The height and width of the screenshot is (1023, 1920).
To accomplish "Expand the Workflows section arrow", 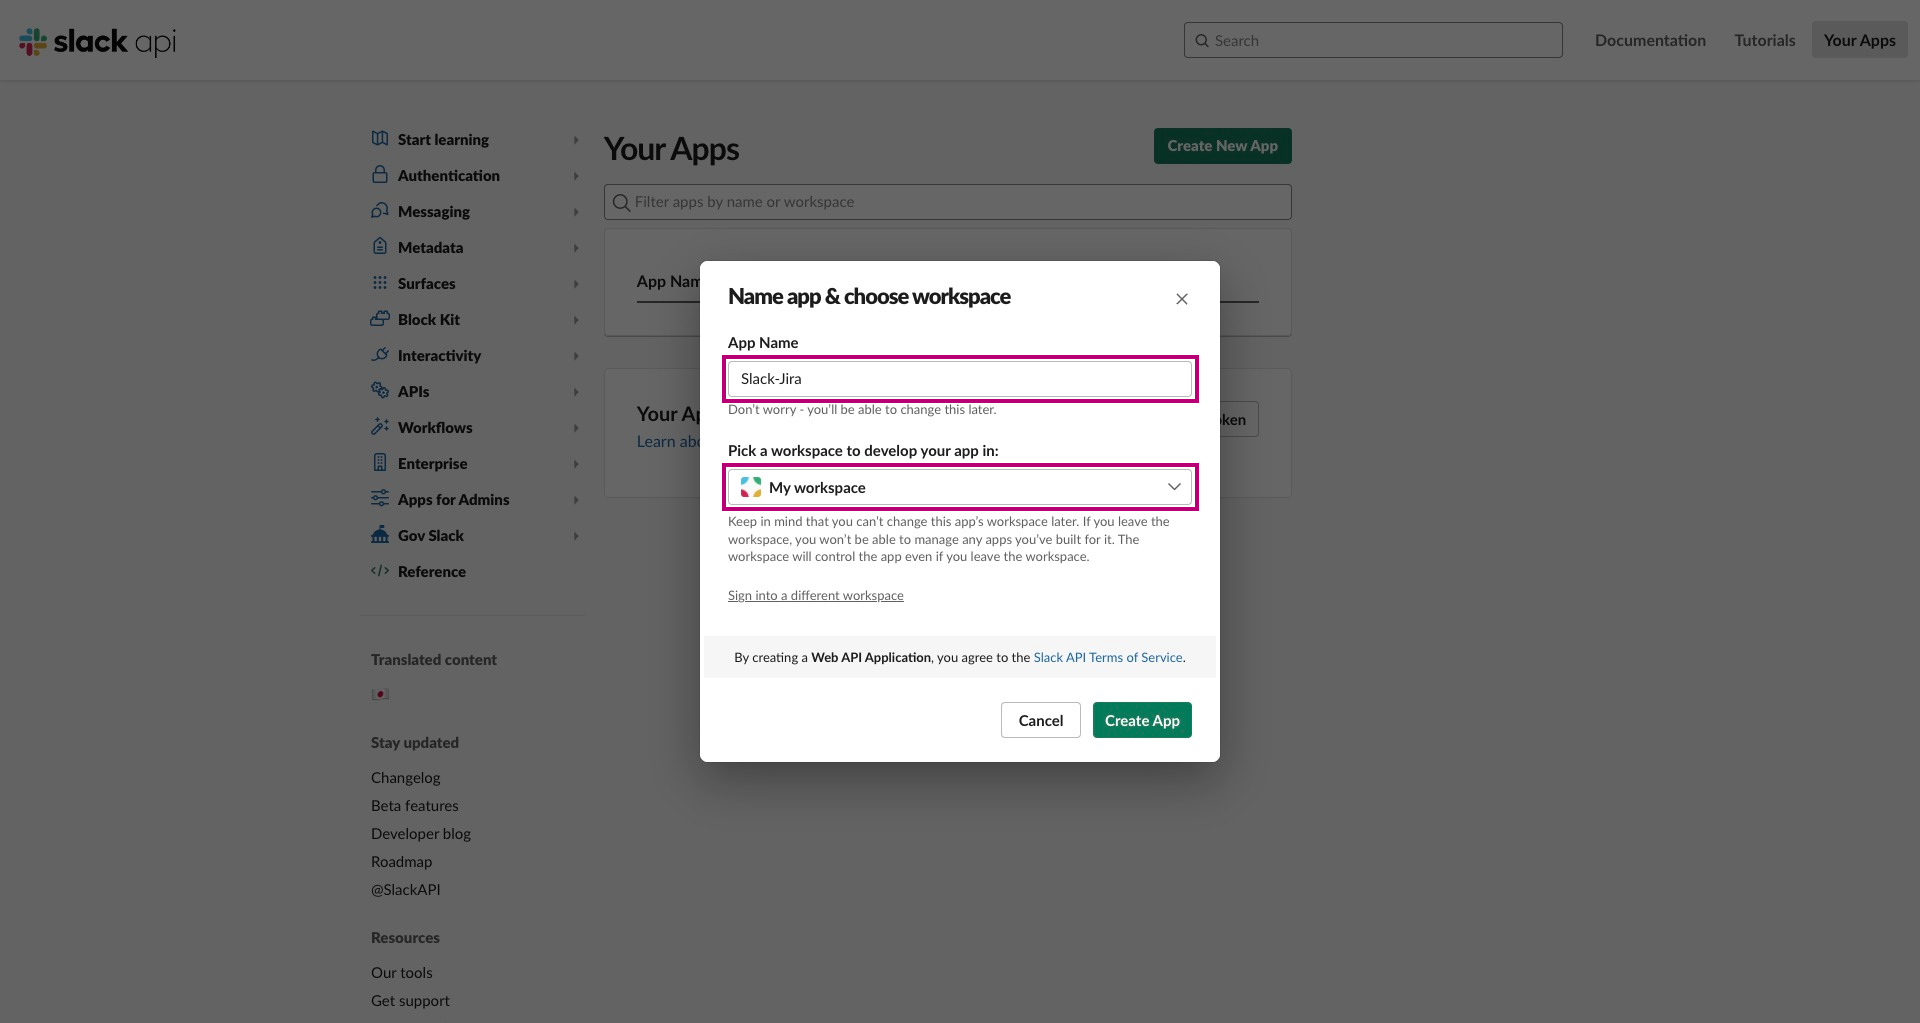I will coord(576,428).
